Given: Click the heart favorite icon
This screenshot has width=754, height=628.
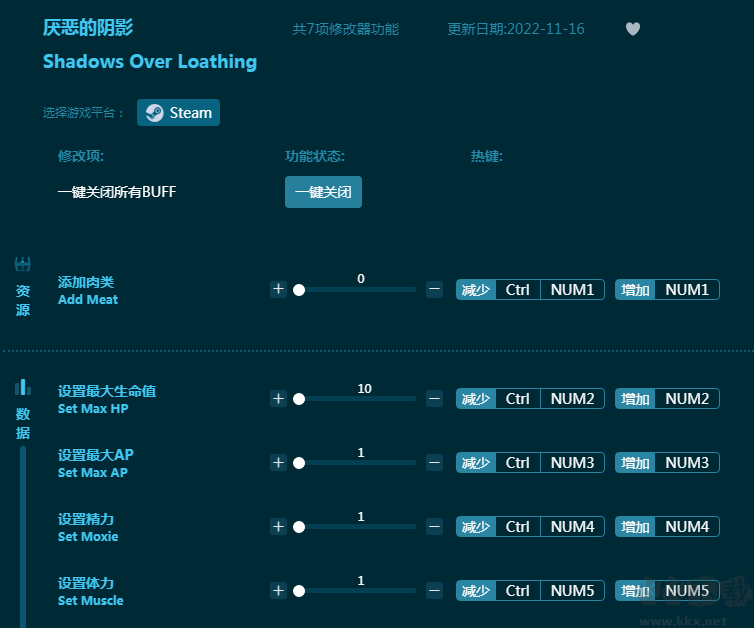Looking at the screenshot, I should pyautogui.click(x=632, y=29).
